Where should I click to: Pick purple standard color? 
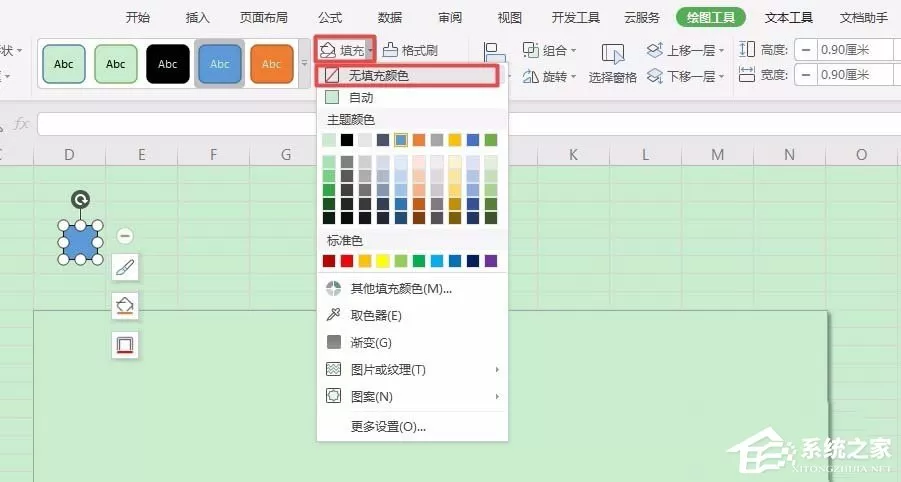click(x=491, y=261)
